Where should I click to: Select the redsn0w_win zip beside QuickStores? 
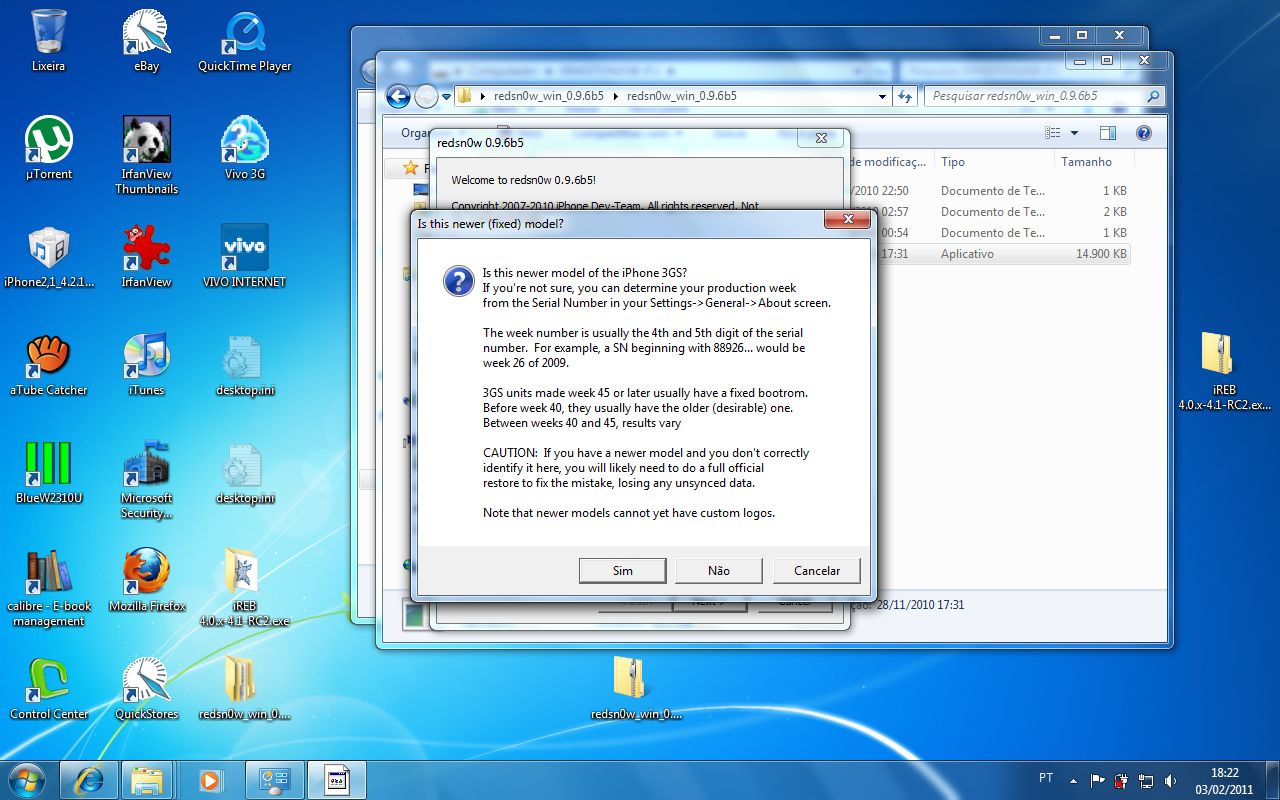[x=244, y=689]
